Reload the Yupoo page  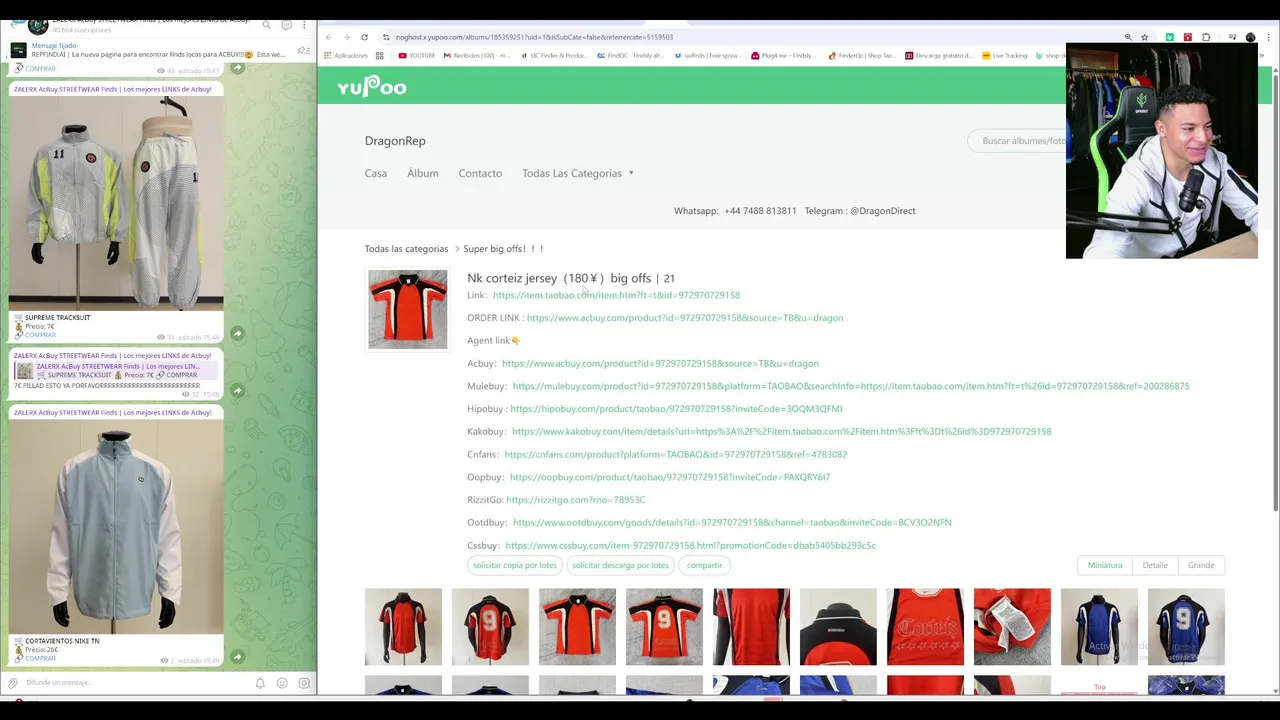[364, 37]
